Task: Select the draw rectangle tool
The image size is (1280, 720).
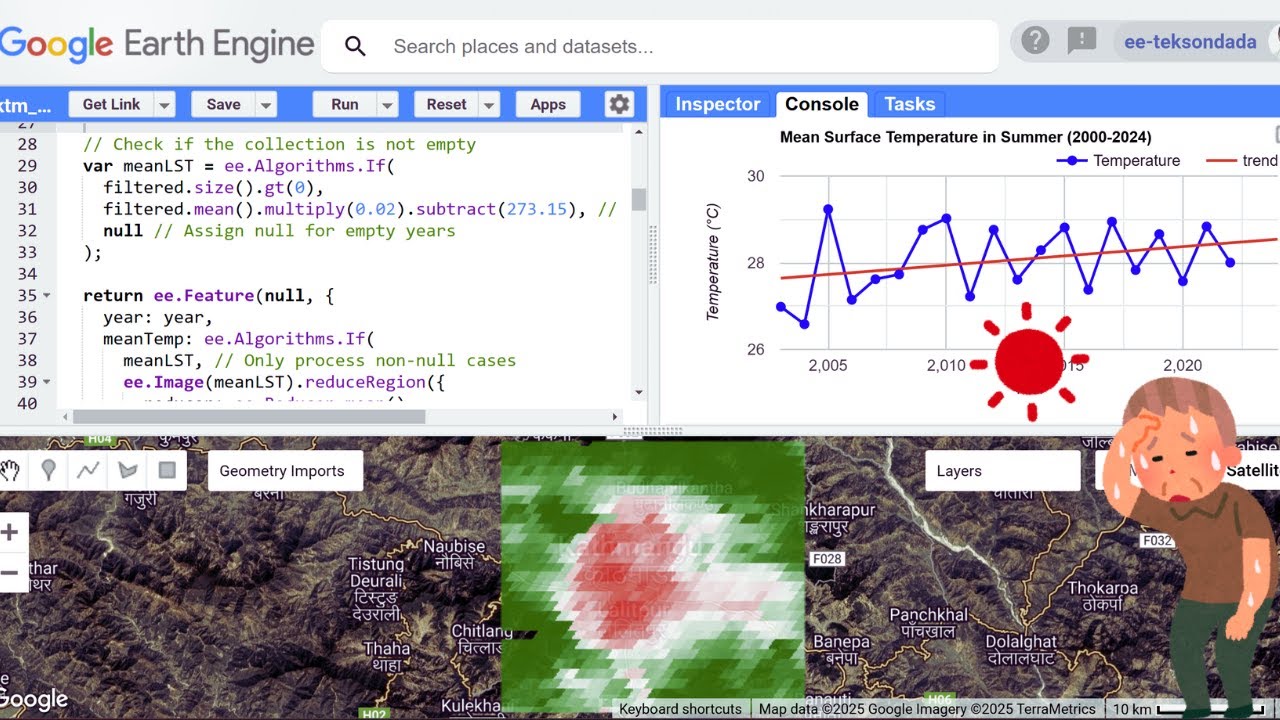Action: (x=167, y=470)
